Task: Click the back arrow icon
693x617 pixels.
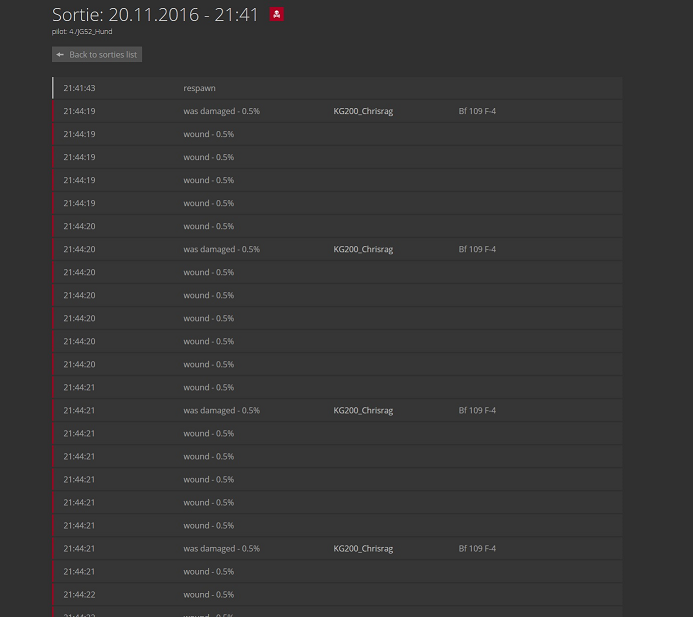Action: coord(60,54)
